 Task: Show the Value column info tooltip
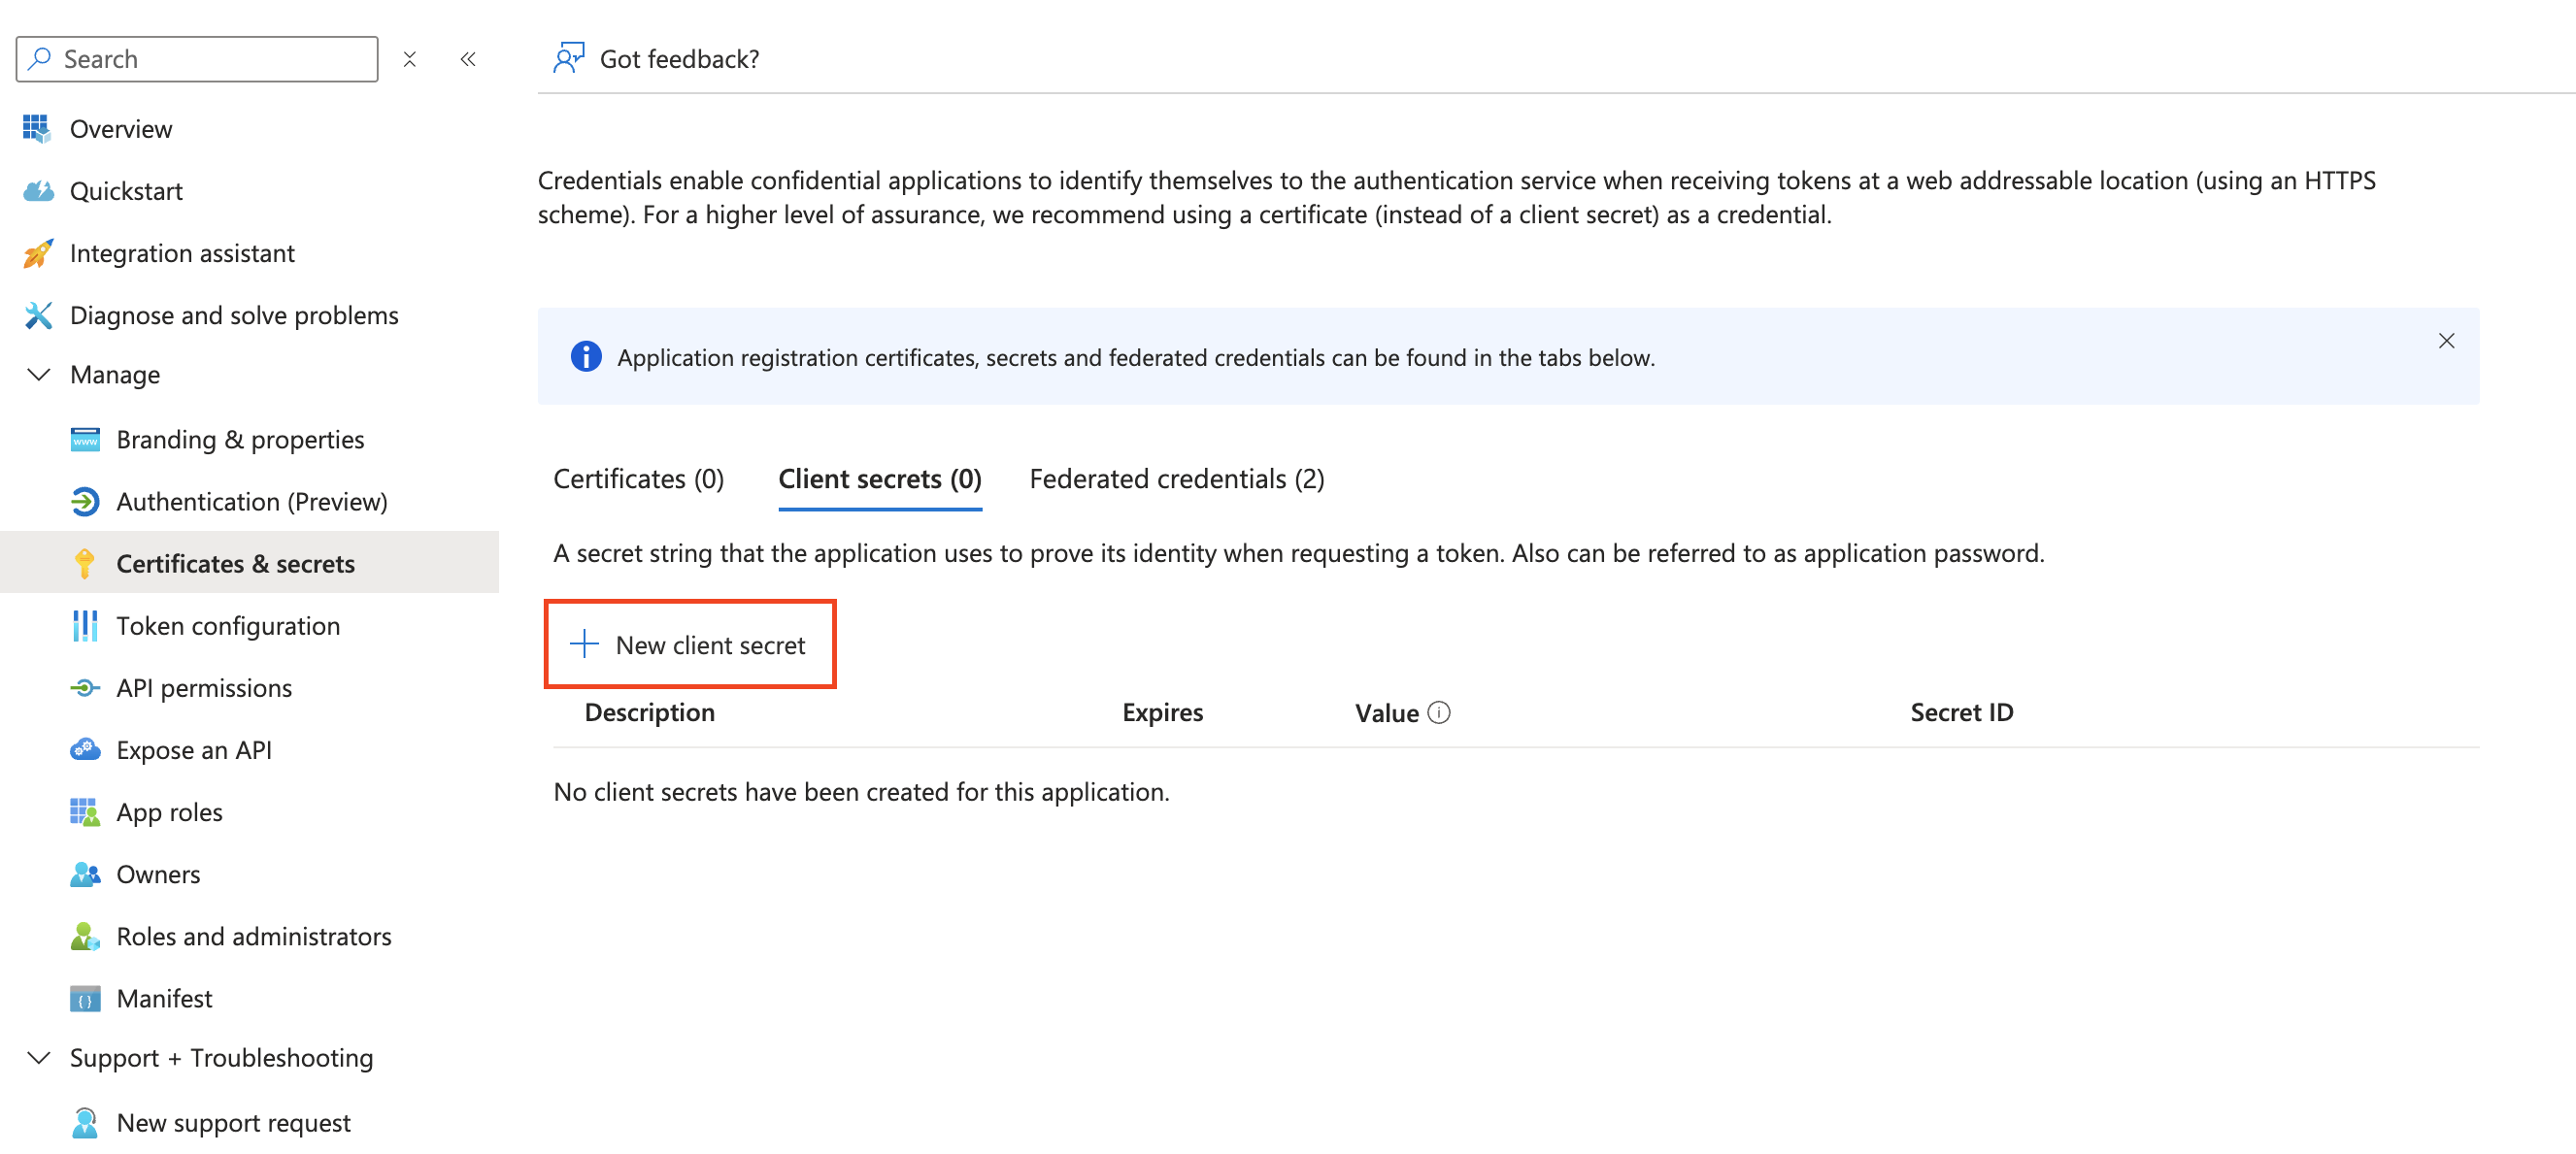point(1438,712)
